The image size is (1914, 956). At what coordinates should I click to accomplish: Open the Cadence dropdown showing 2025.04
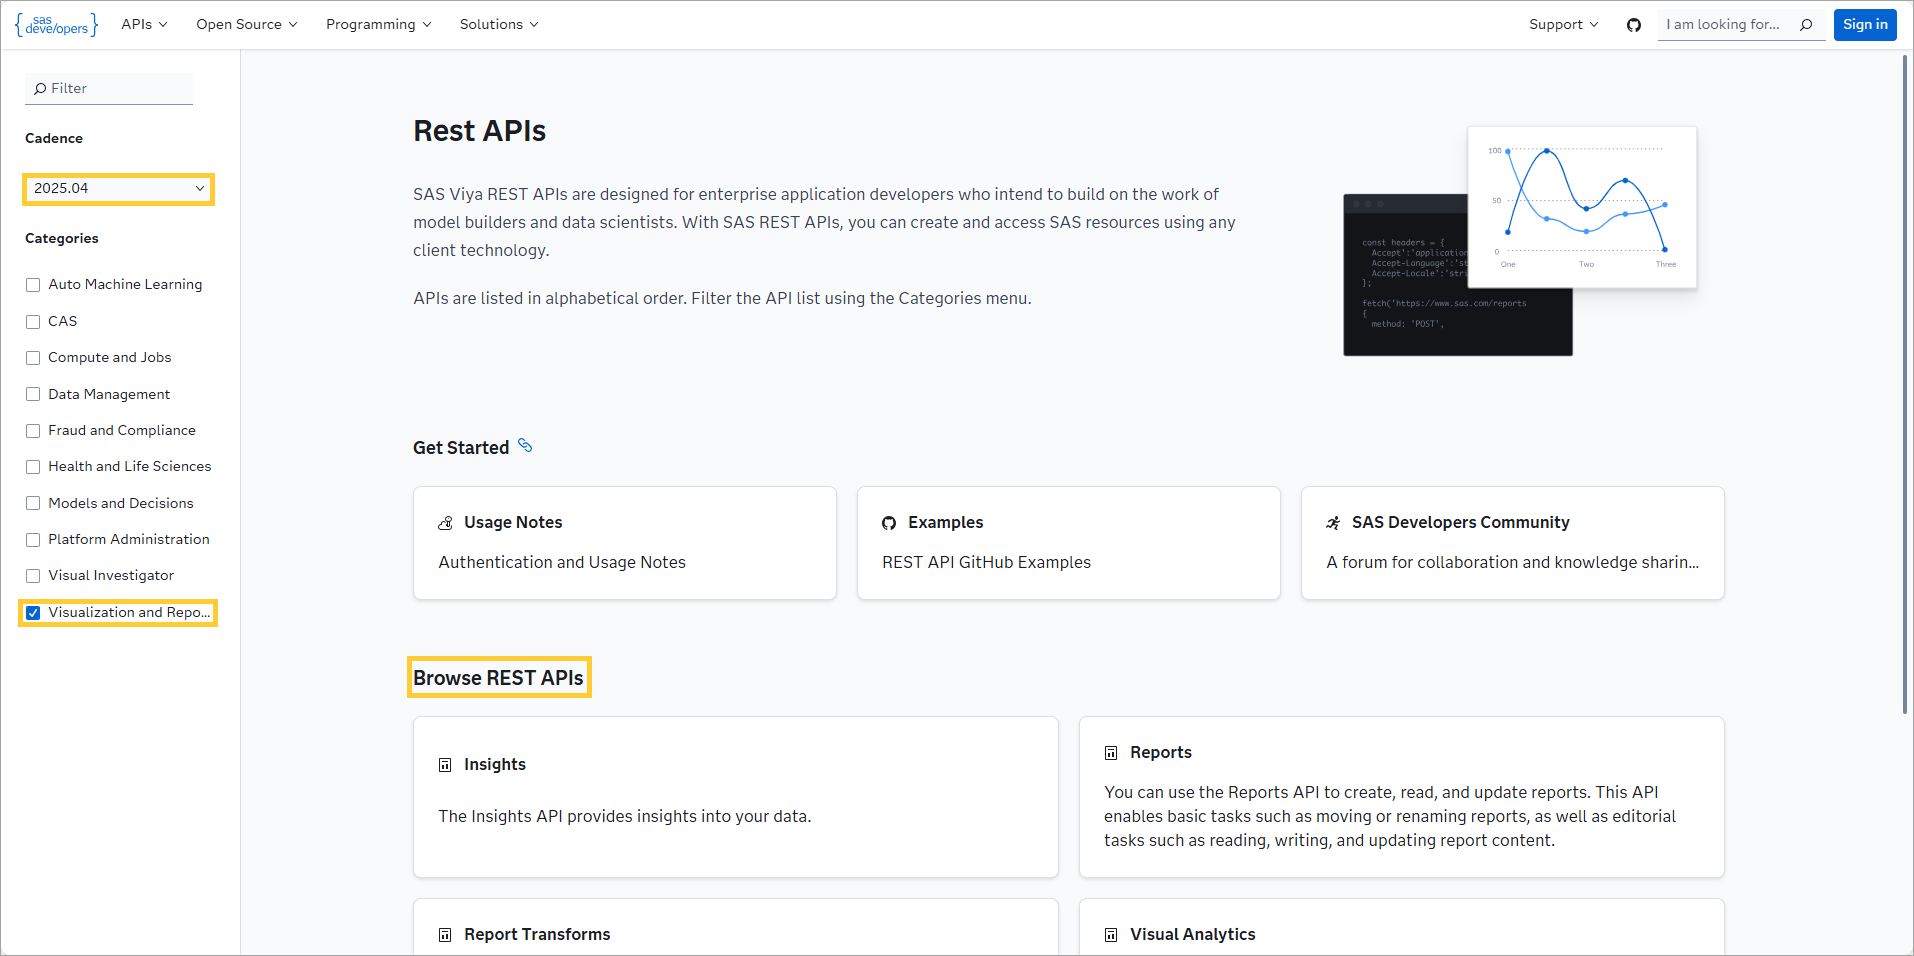tap(118, 188)
